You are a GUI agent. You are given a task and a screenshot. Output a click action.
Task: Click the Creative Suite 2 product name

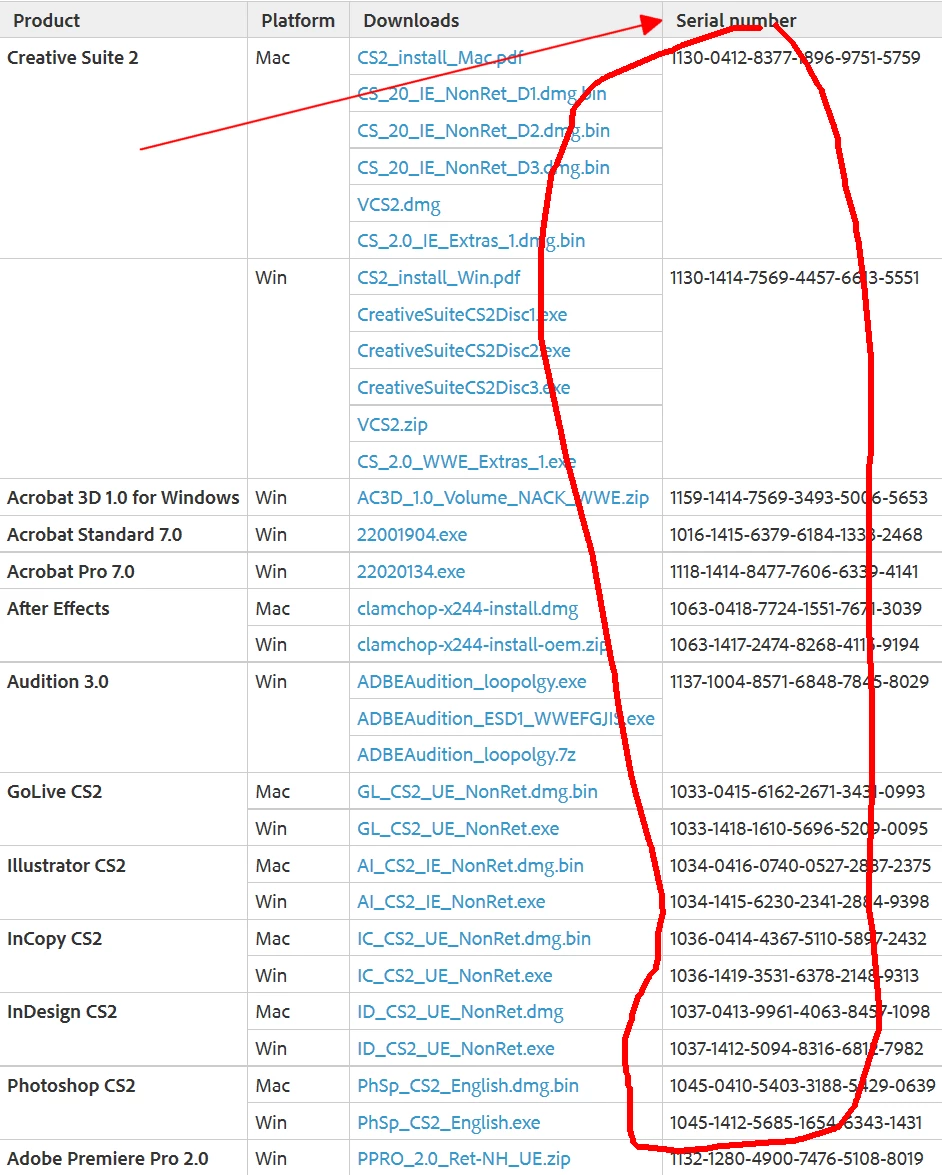pyautogui.click(x=73, y=58)
